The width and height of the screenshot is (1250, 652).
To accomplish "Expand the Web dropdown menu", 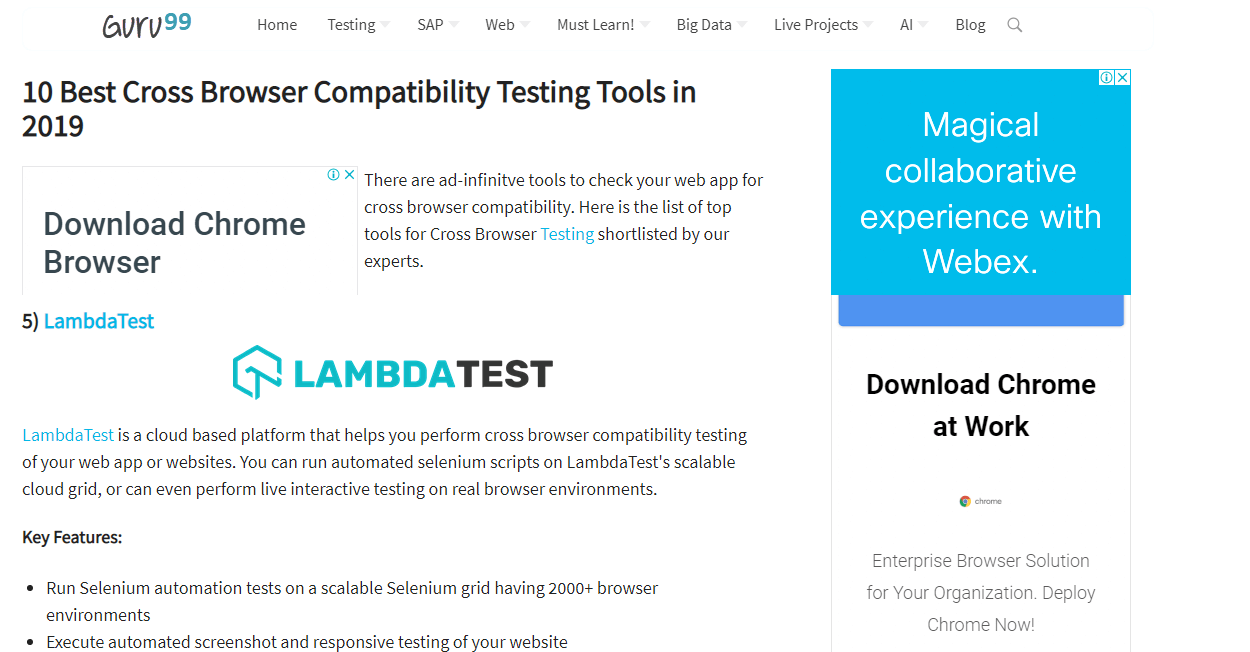I will (507, 25).
